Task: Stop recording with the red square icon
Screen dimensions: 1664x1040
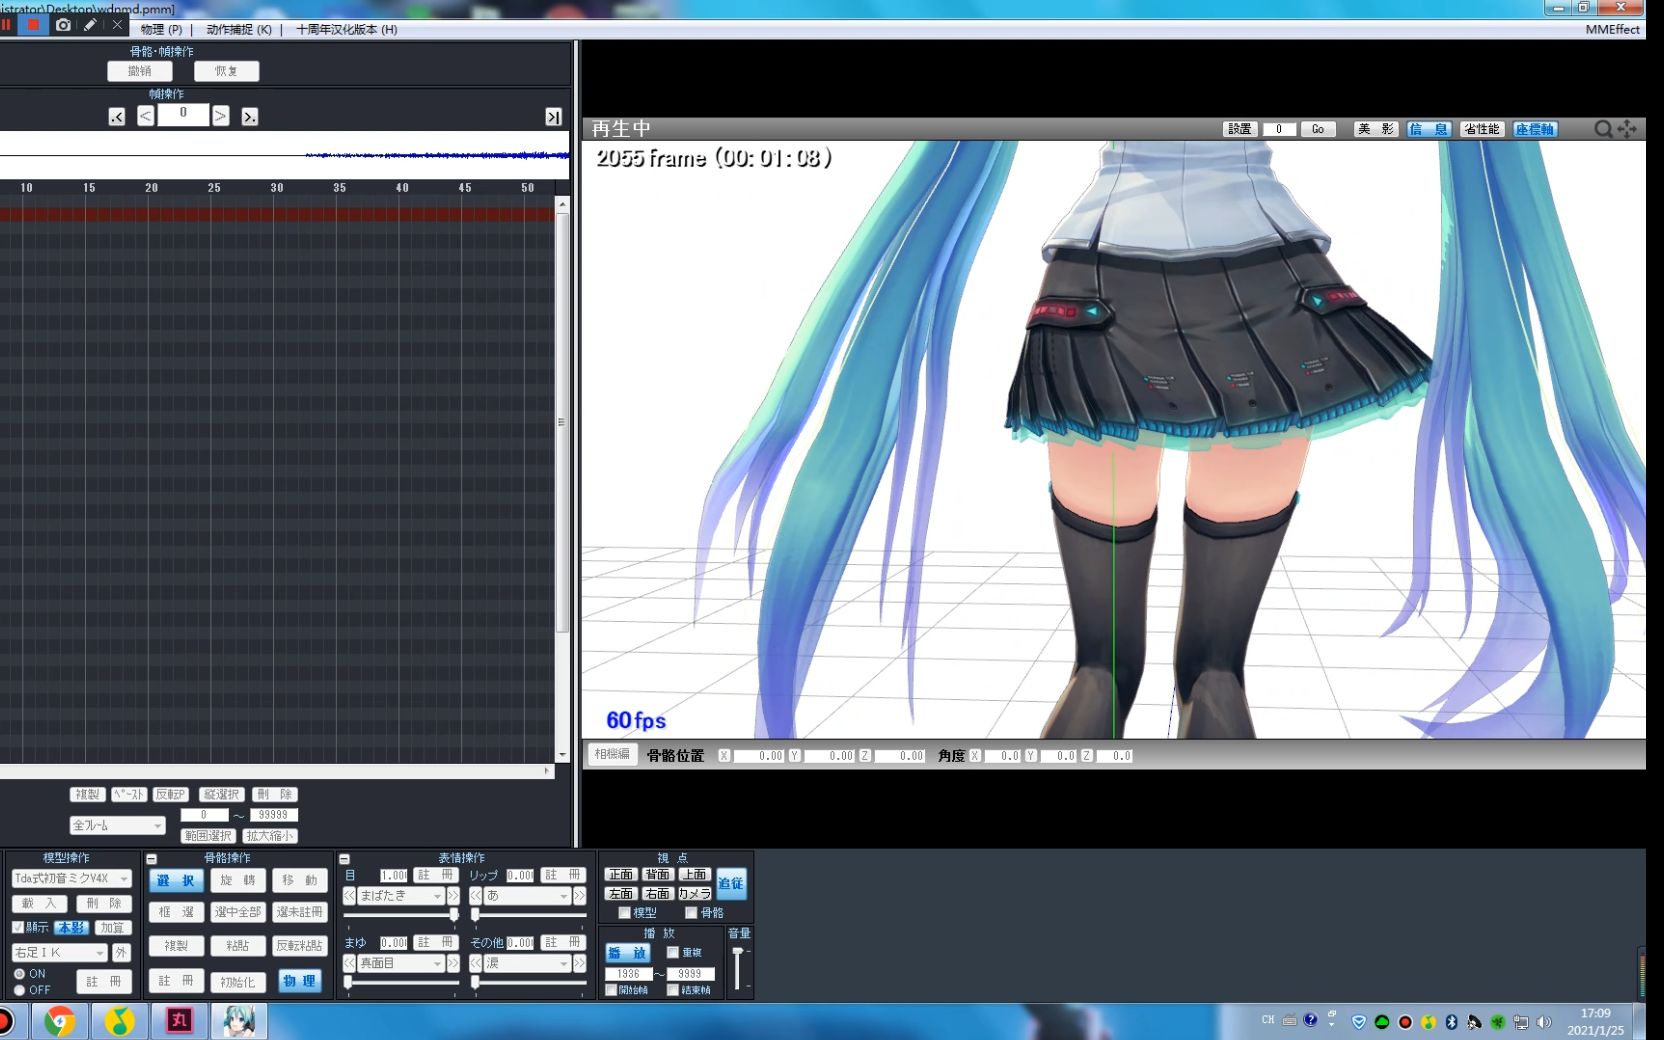Action: pos(34,25)
